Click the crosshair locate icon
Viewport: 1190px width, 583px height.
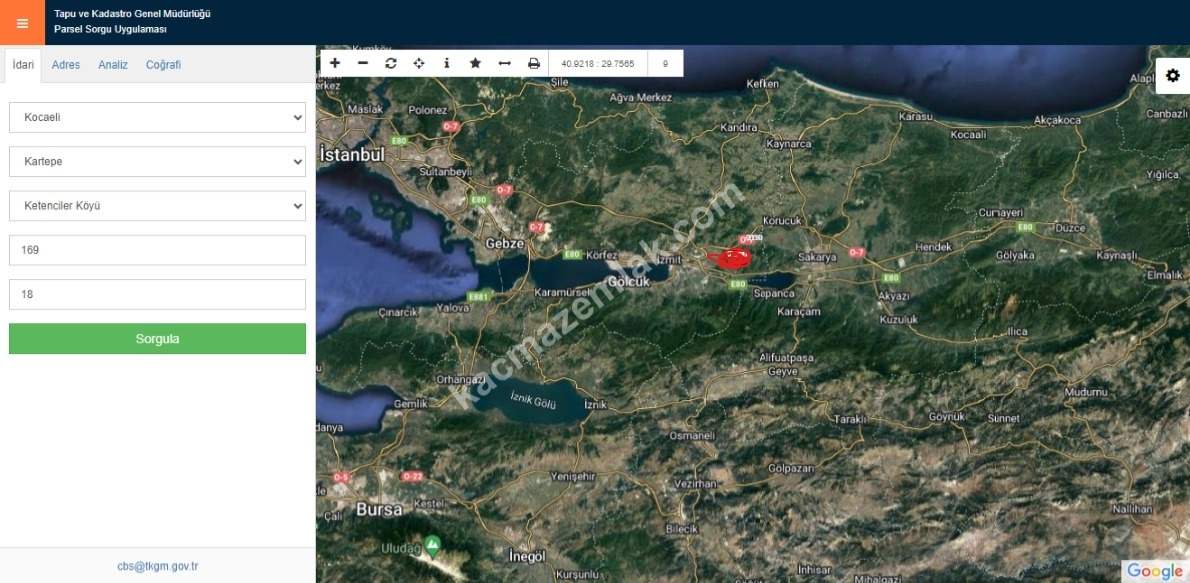pyautogui.click(x=419, y=63)
